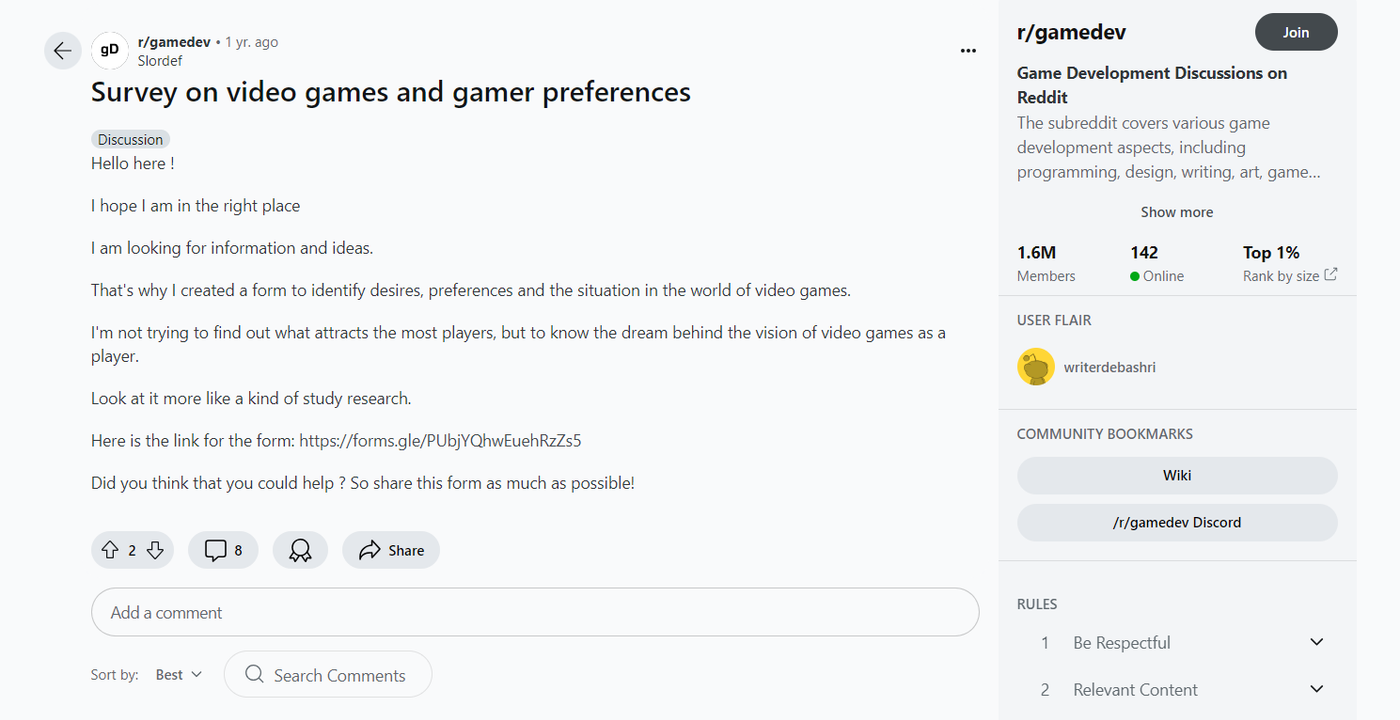
Task: Show more of the community description
Action: click(1177, 212)
